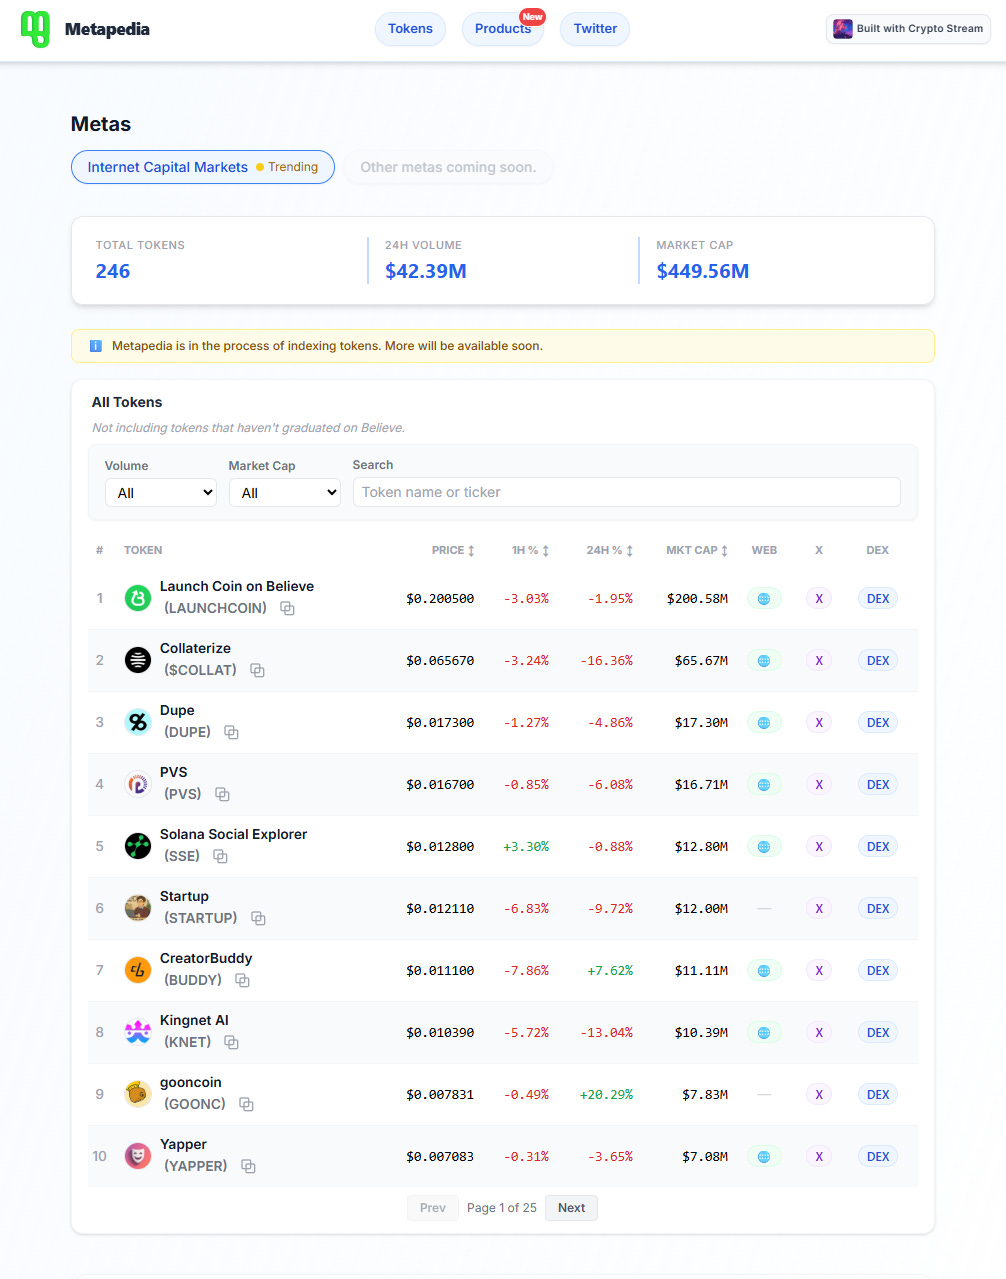Viewport: 1006px width, 1279px height.
Task: Click the +3.30% 1H change value
Action: (x=526, y=847)
